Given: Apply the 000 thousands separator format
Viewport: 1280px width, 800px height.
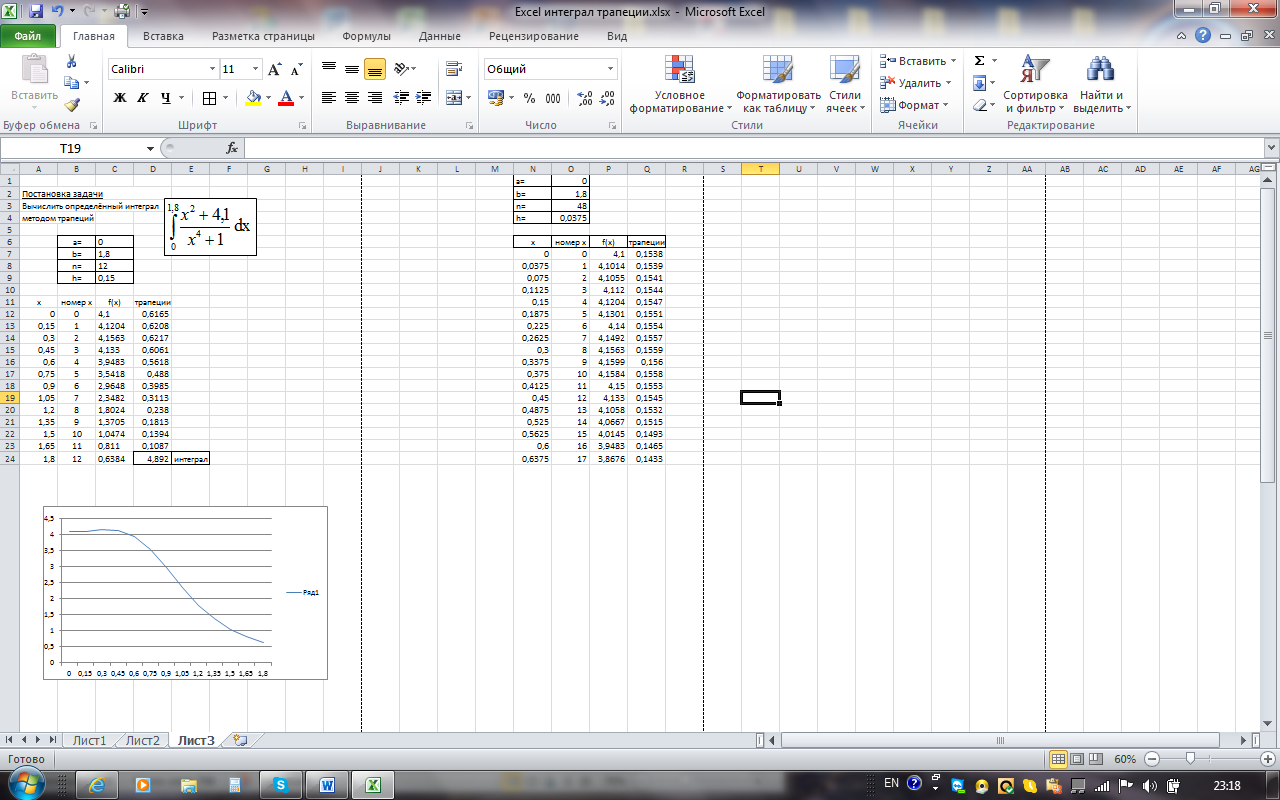Looking at the screenshot, I should tap(553, 98).
